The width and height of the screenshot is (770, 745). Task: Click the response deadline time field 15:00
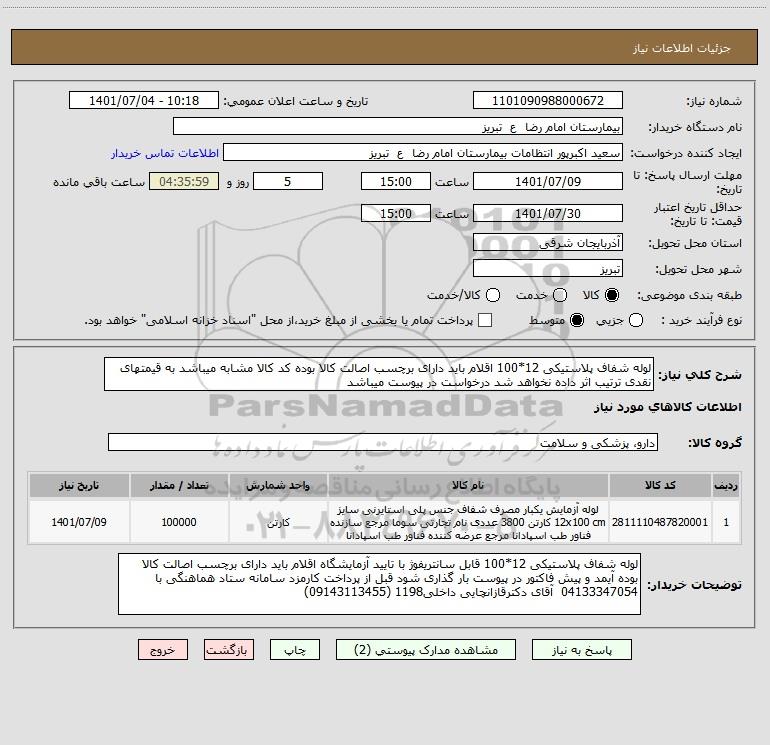click(x=396, y=181)
